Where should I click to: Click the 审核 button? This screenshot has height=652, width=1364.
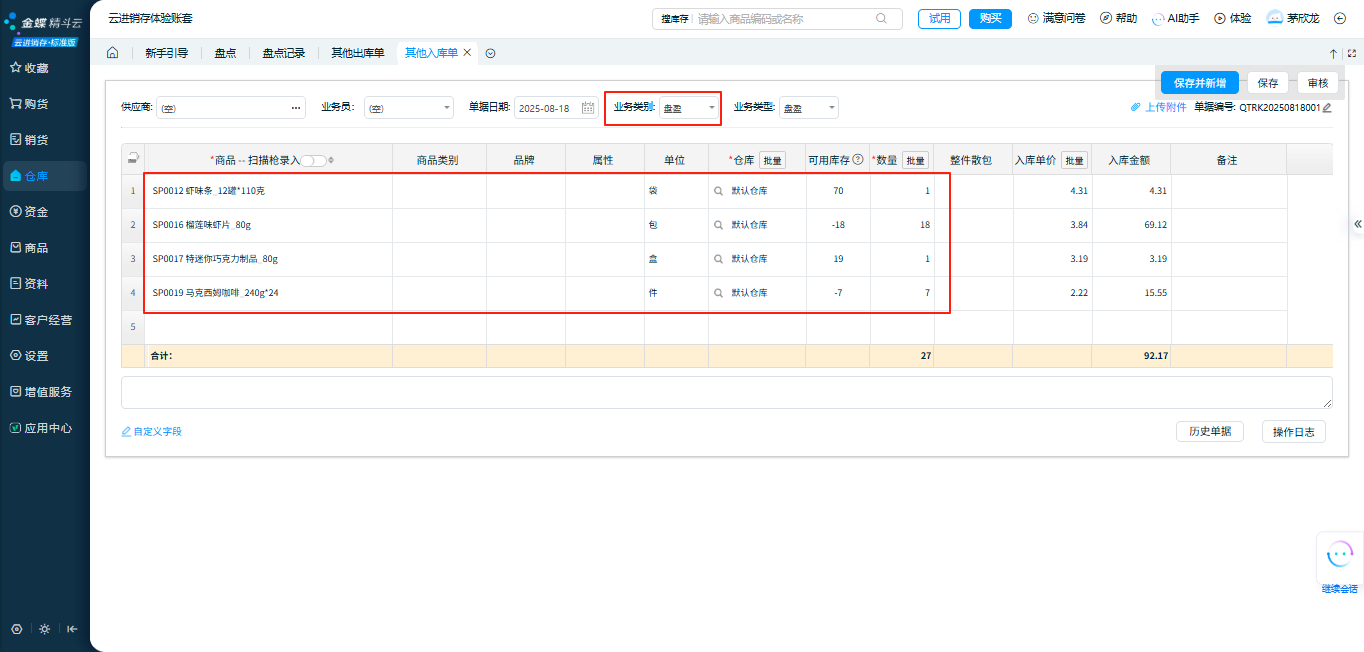click(x=1317, y=83)
